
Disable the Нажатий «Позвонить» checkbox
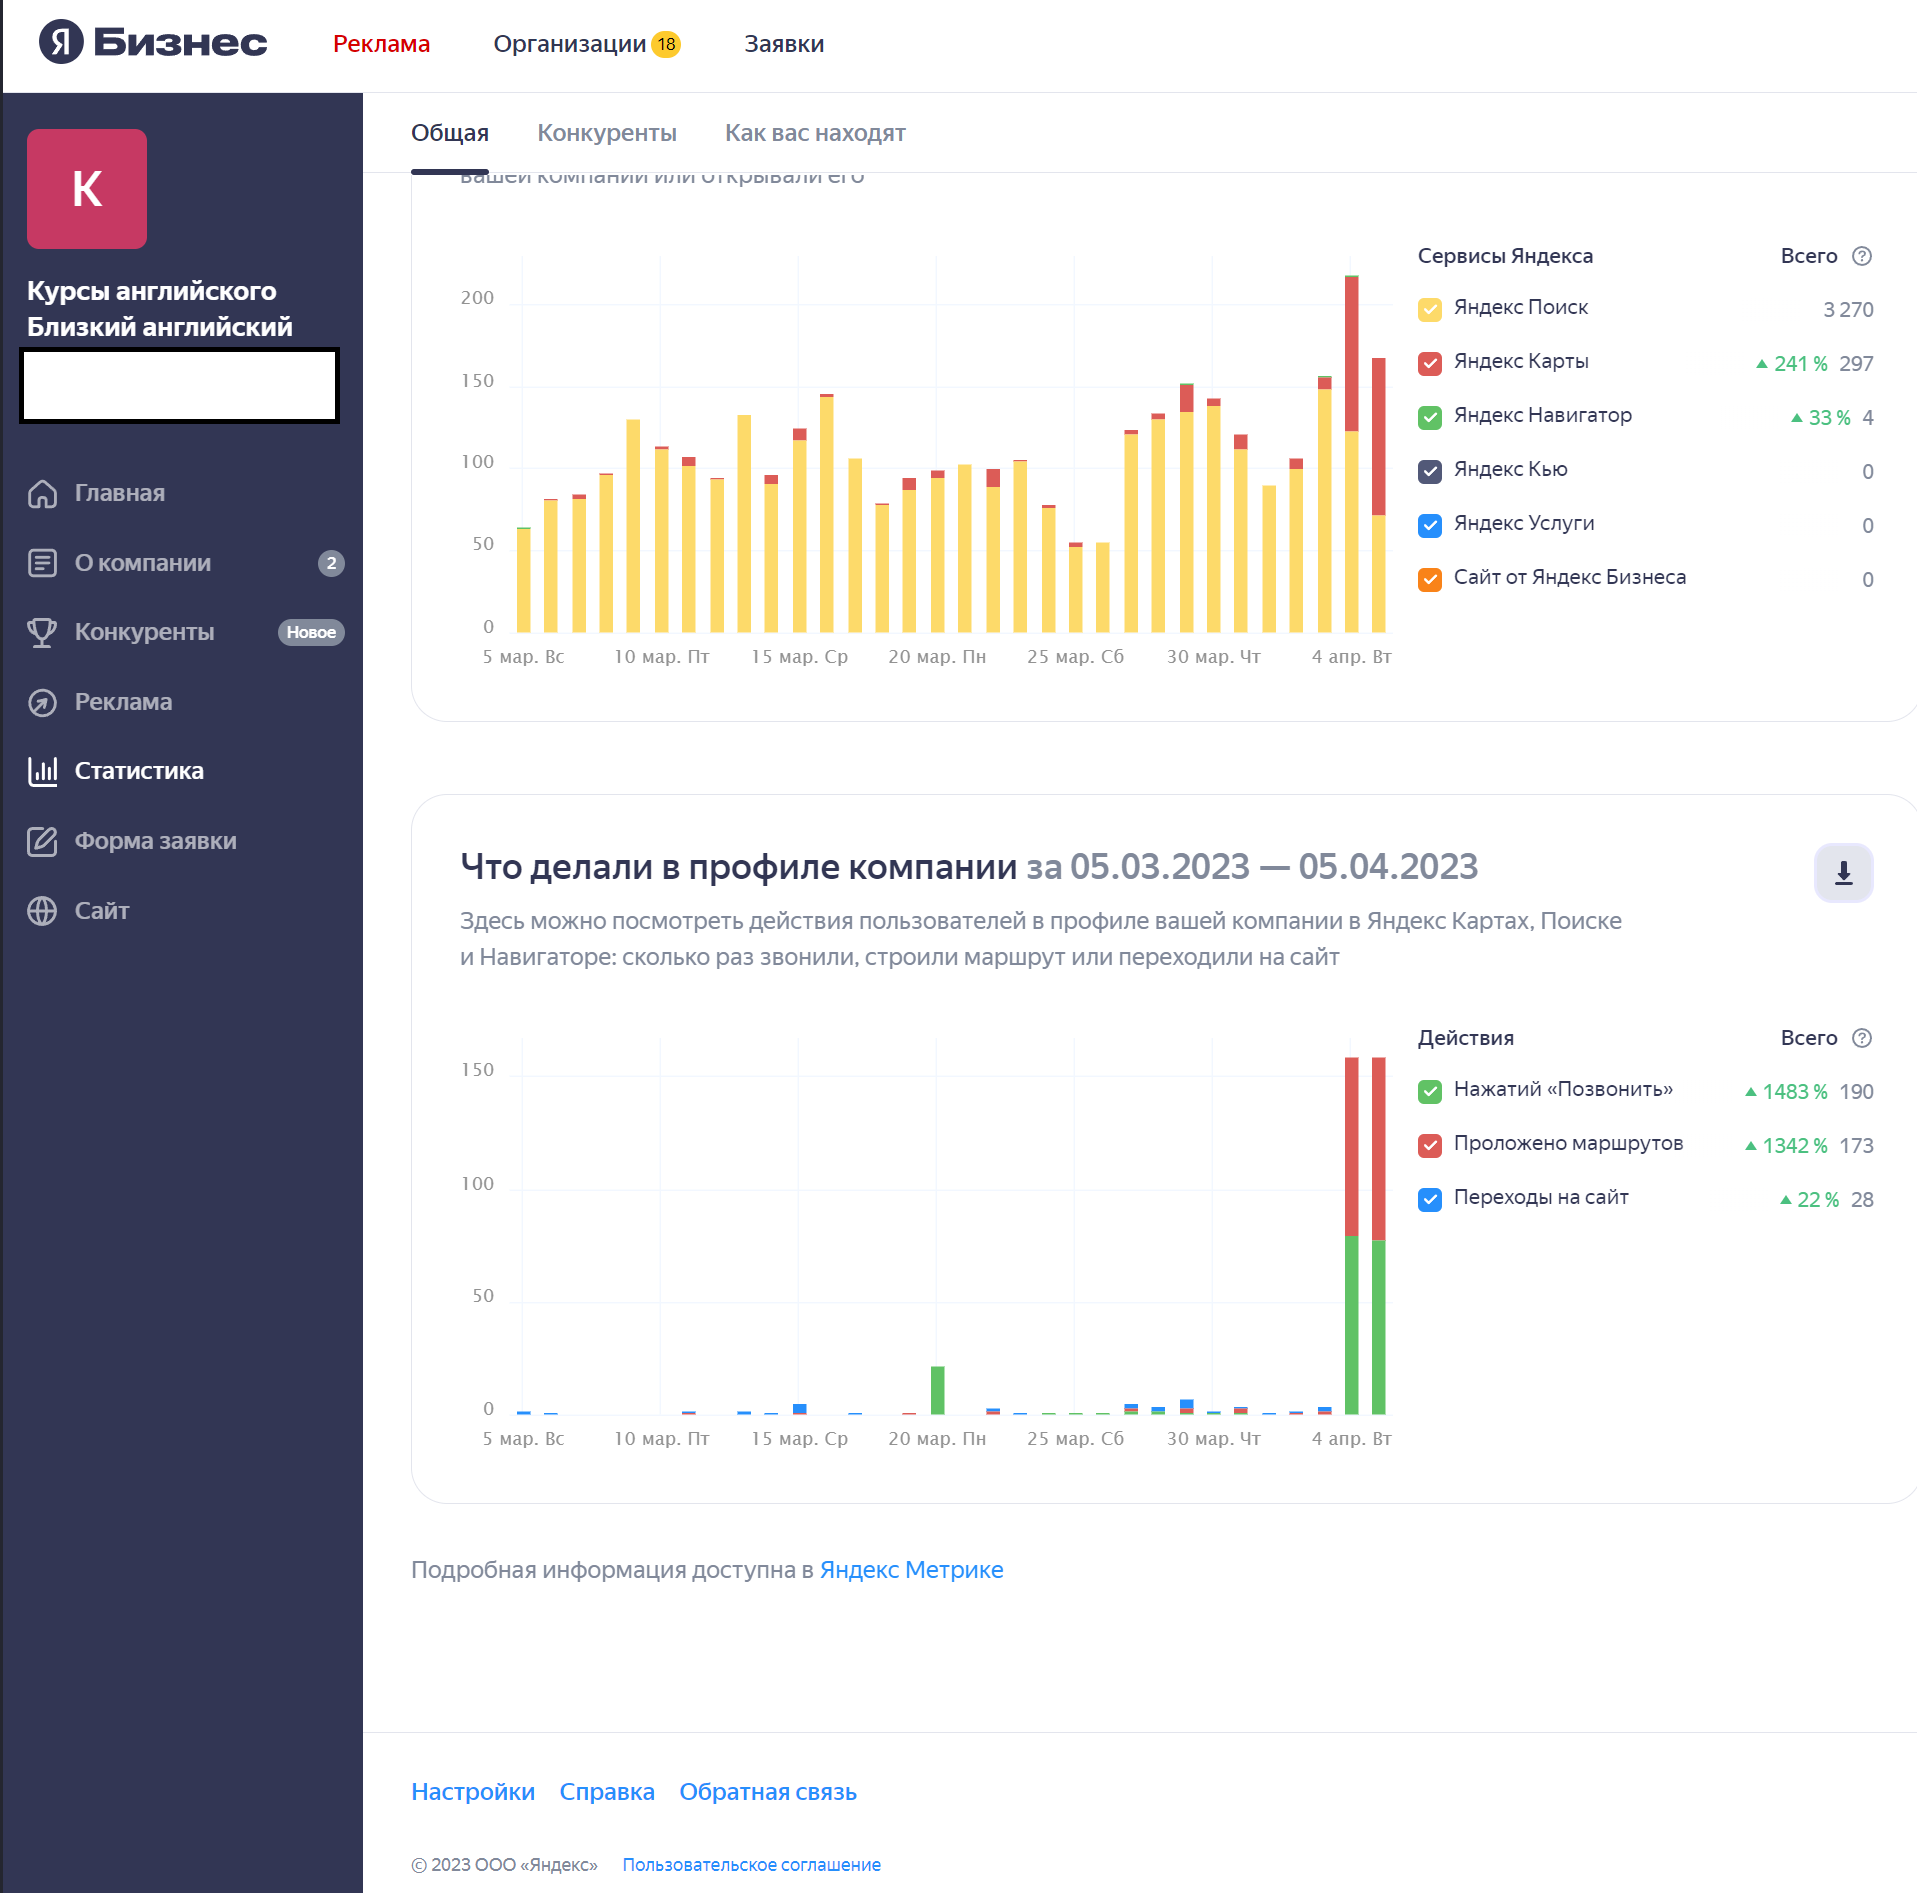[x=1429, y=1091]
